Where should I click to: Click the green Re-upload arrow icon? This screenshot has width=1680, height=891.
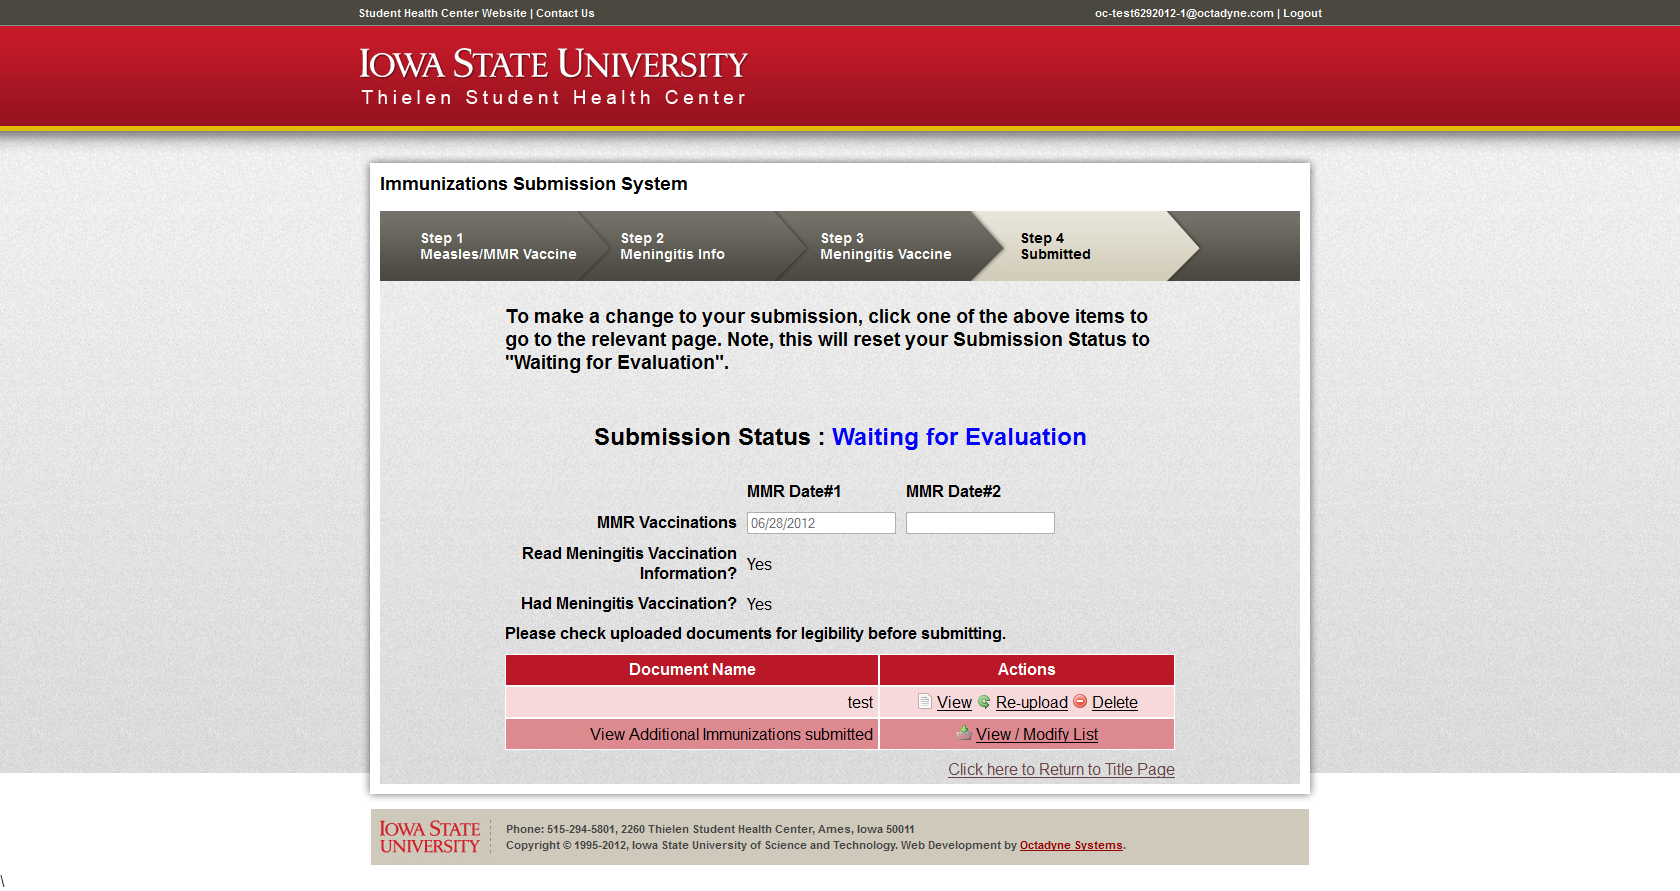point(984,702)
